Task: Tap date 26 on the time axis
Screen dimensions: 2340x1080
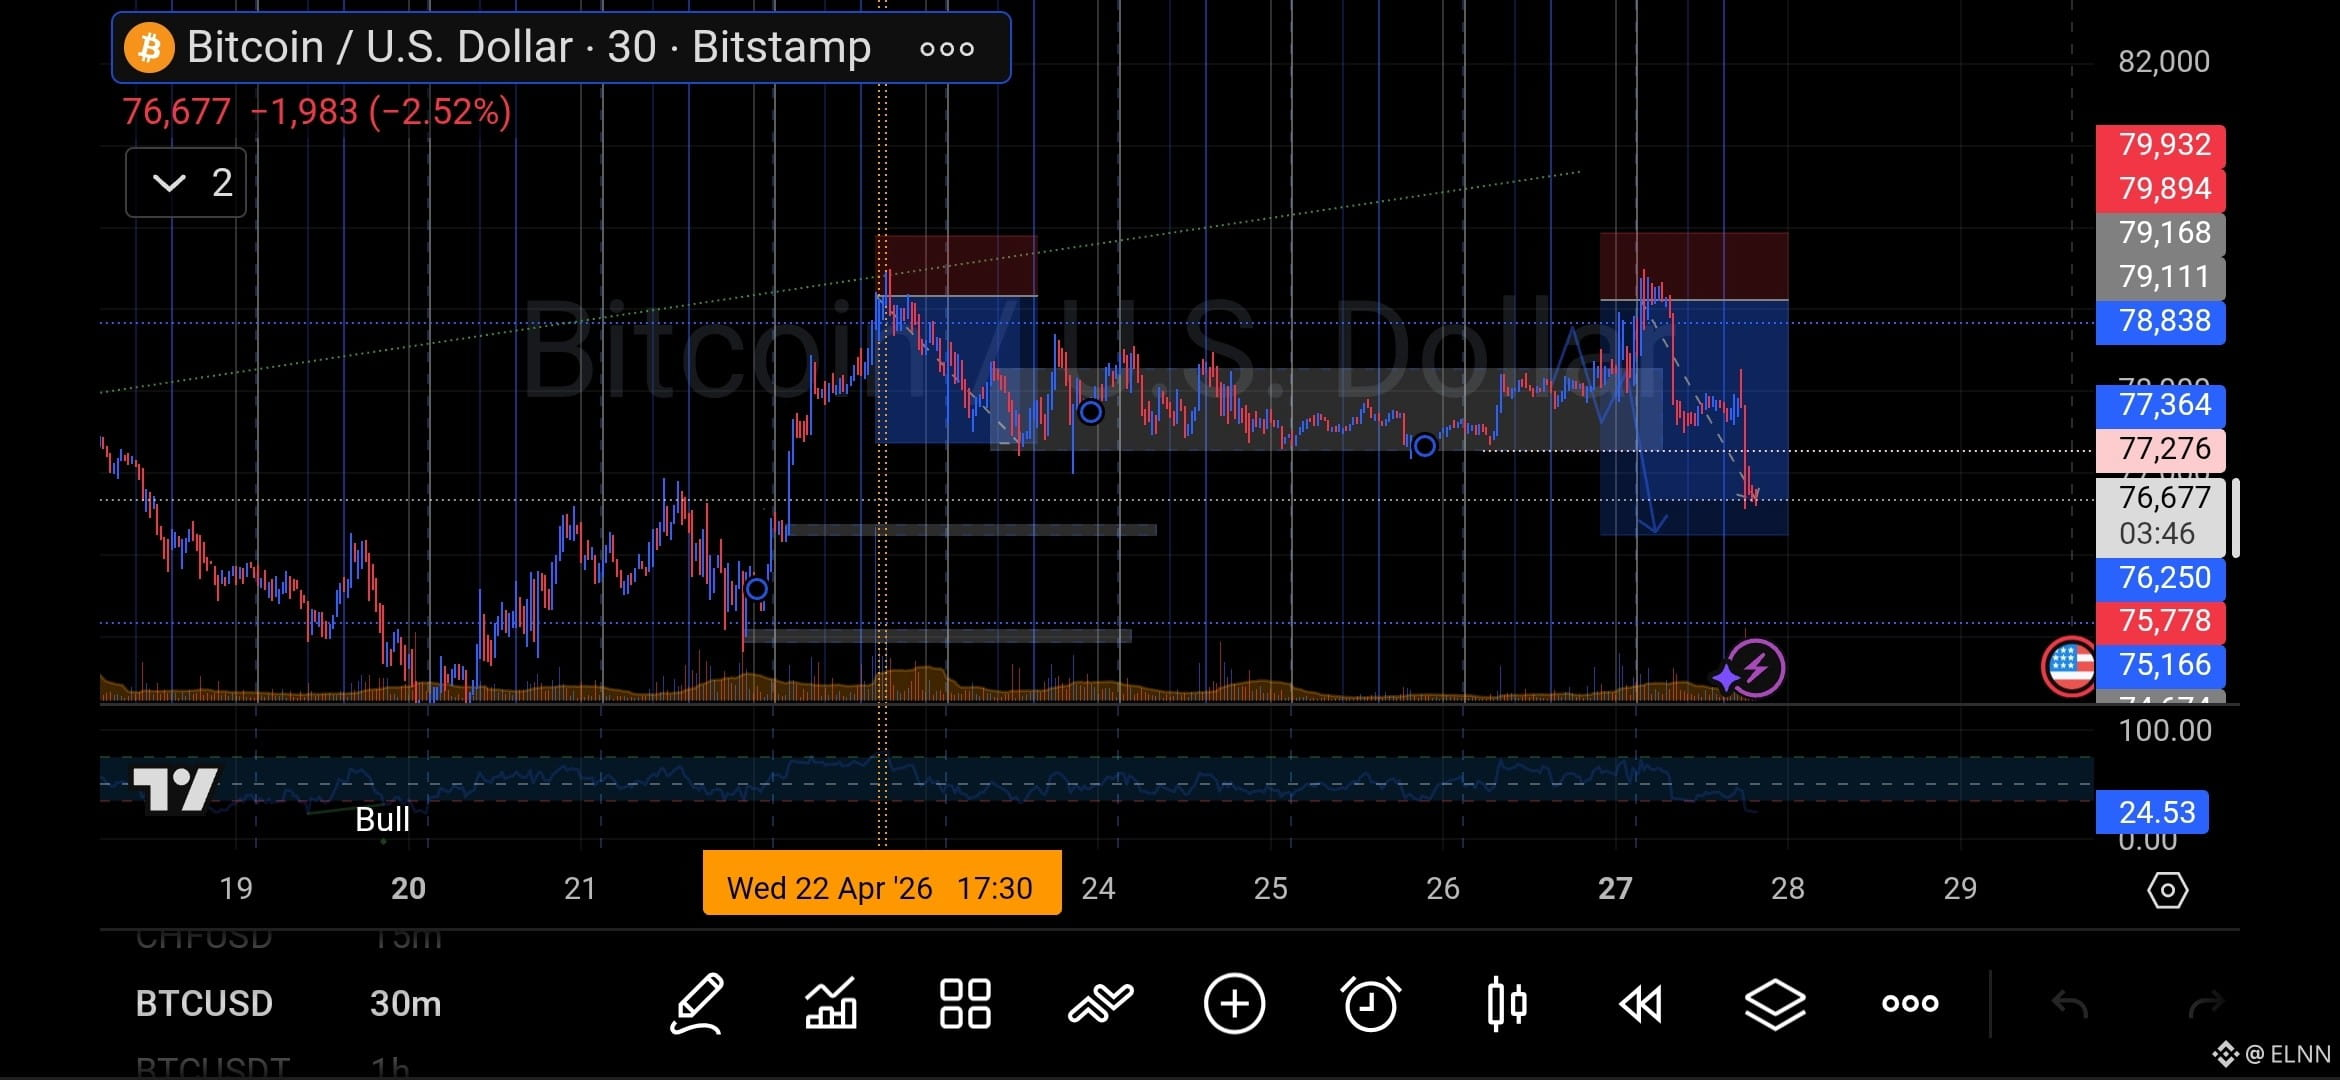Action: click(1443, 888)
